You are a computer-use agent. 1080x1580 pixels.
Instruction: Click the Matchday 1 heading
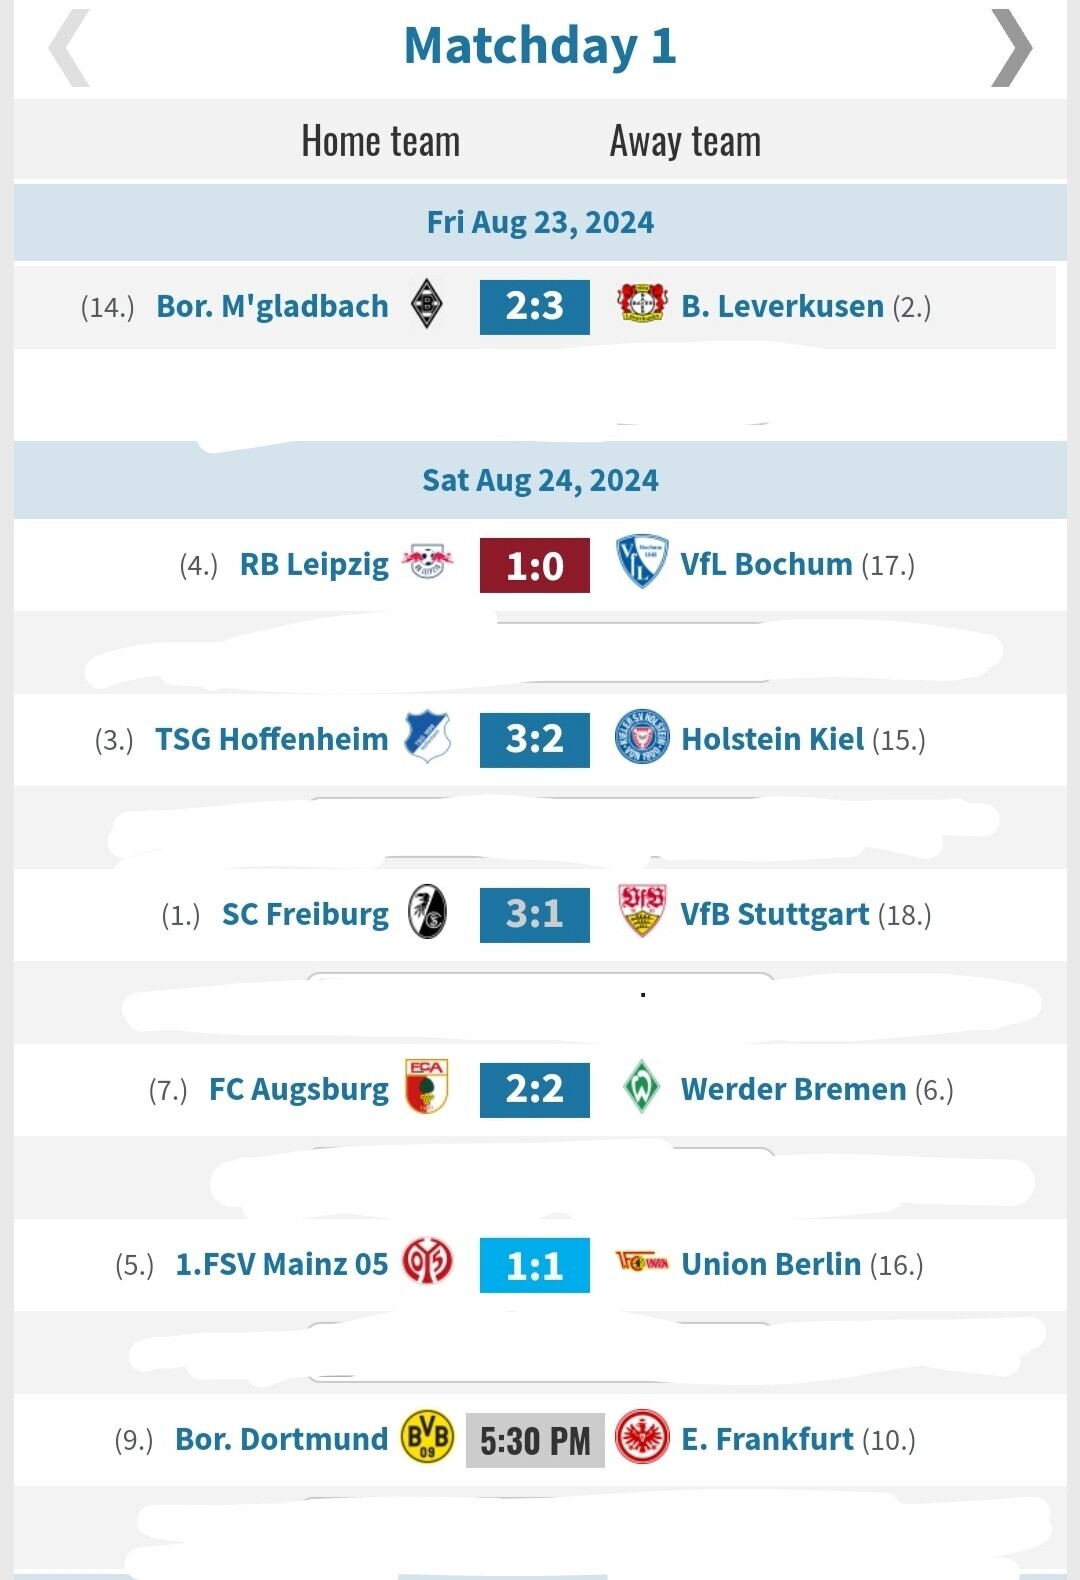(x=540, y=46)
